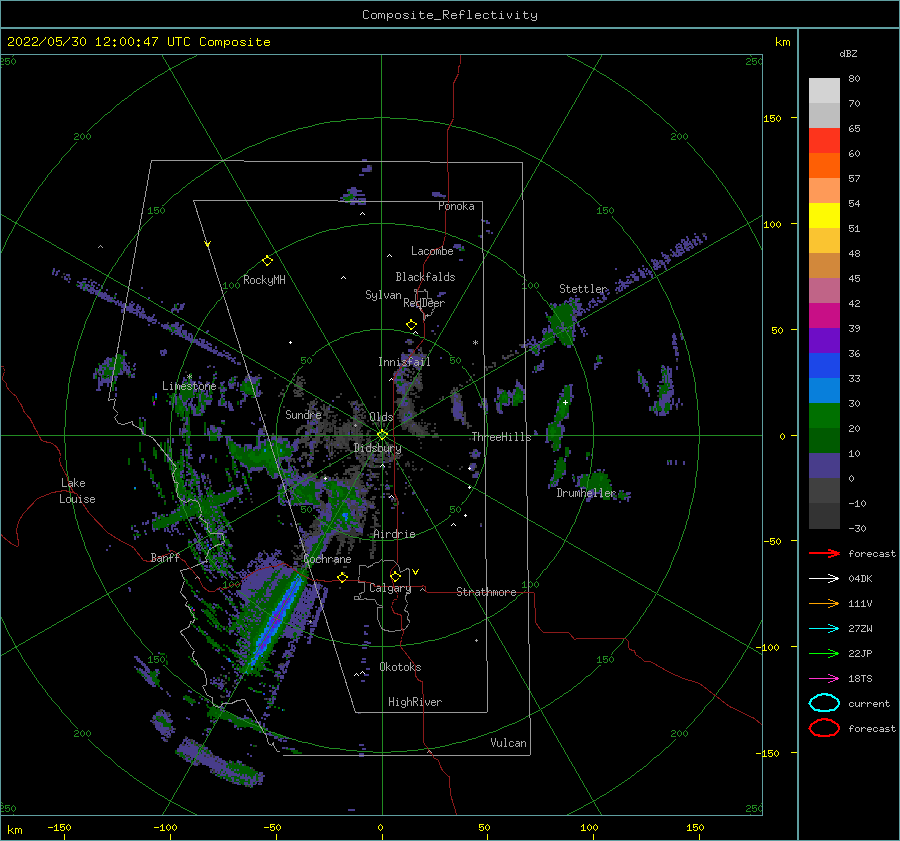The height and width of the screenshot is (841, 900).
Task: Click the Okotoks label
Action: point(400,667)
